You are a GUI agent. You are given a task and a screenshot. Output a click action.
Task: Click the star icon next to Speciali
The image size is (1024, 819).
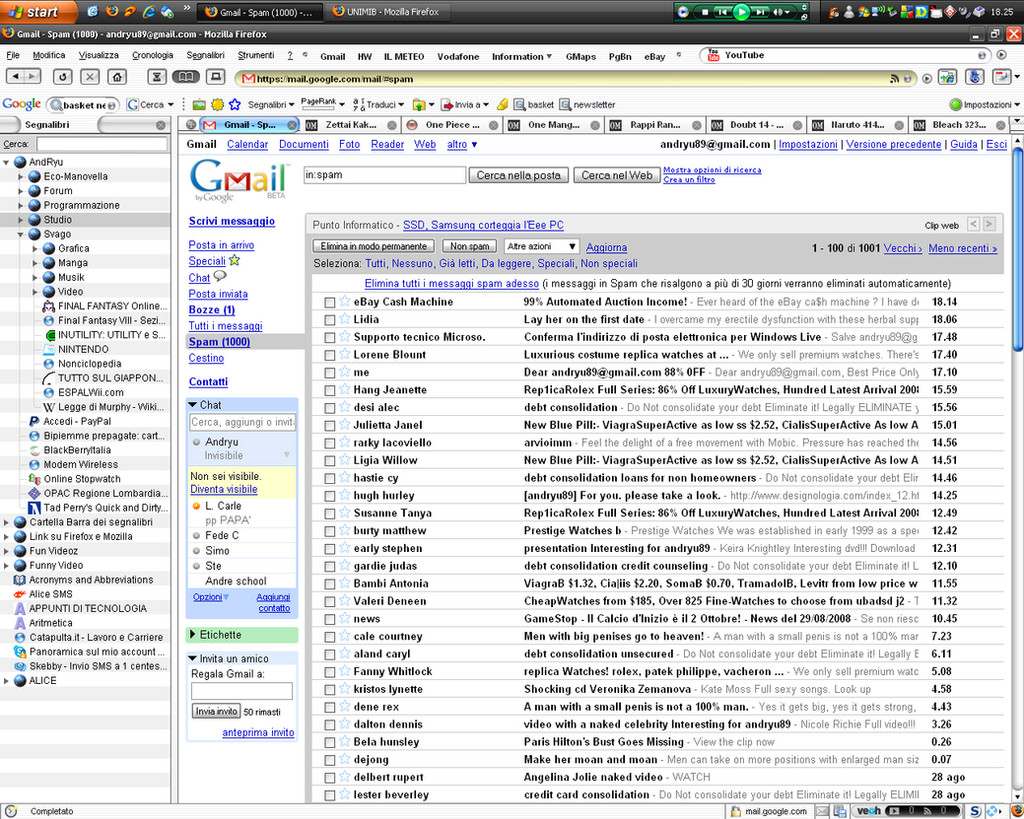[x=234, y=260]
